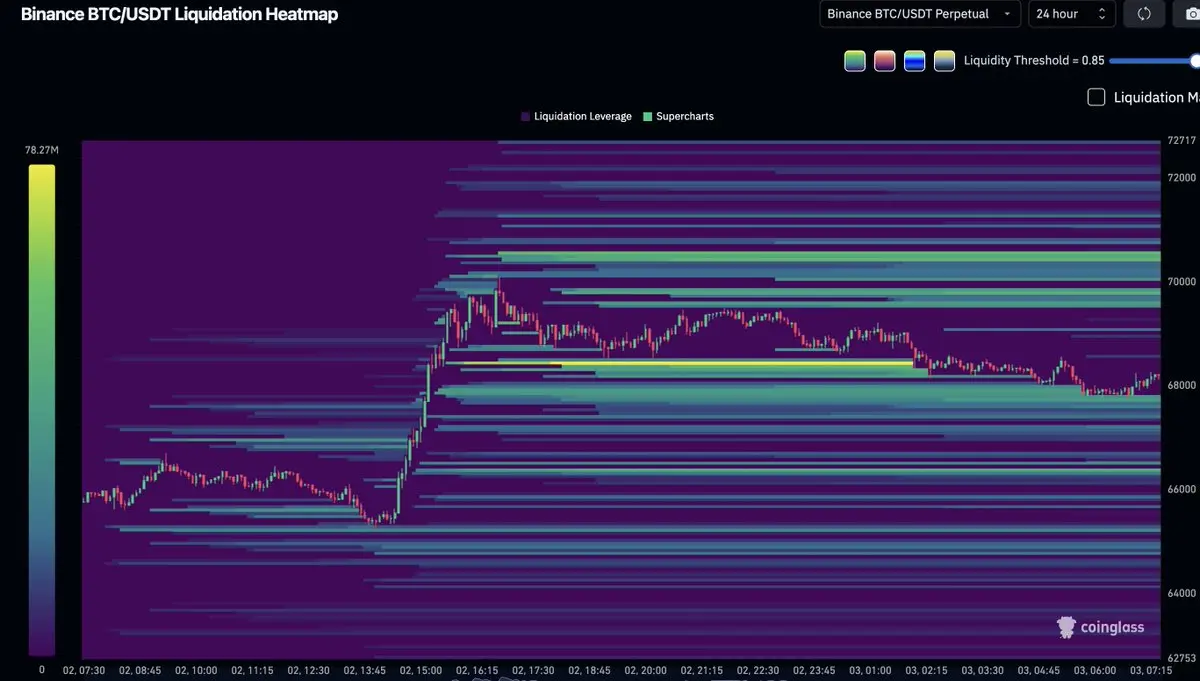Change the 24 hour timeframe selector
This screenshot has height=681, width=1200.
[x=1072, y=14]
